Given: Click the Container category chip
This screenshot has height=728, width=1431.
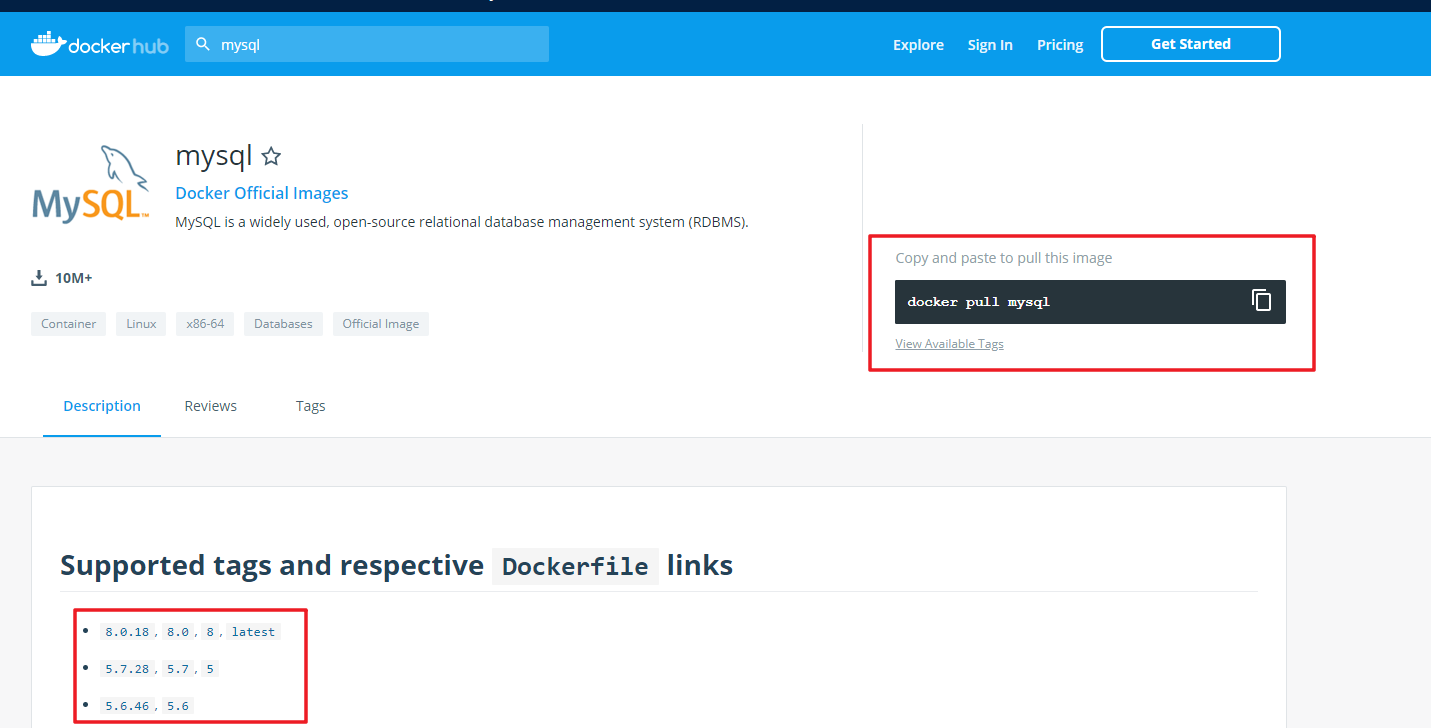Looking at the screenshot, I should 69,324.
